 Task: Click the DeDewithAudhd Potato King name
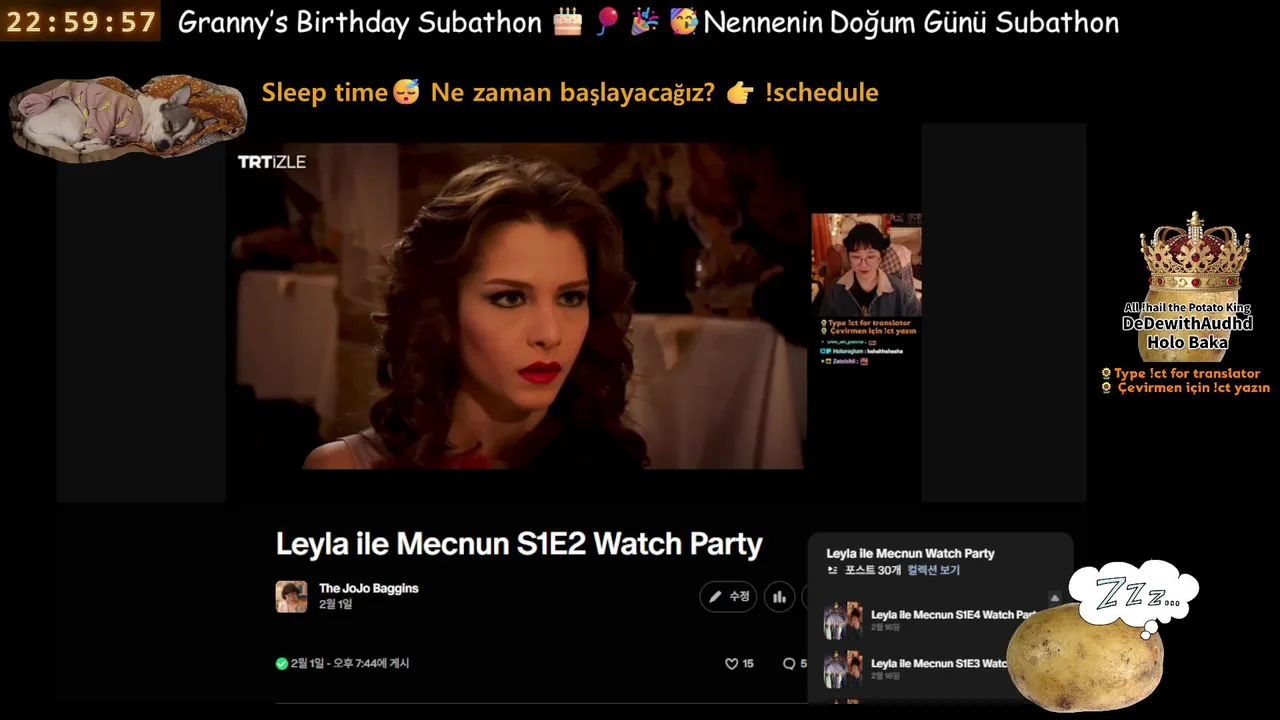[x=1187, y=324]
